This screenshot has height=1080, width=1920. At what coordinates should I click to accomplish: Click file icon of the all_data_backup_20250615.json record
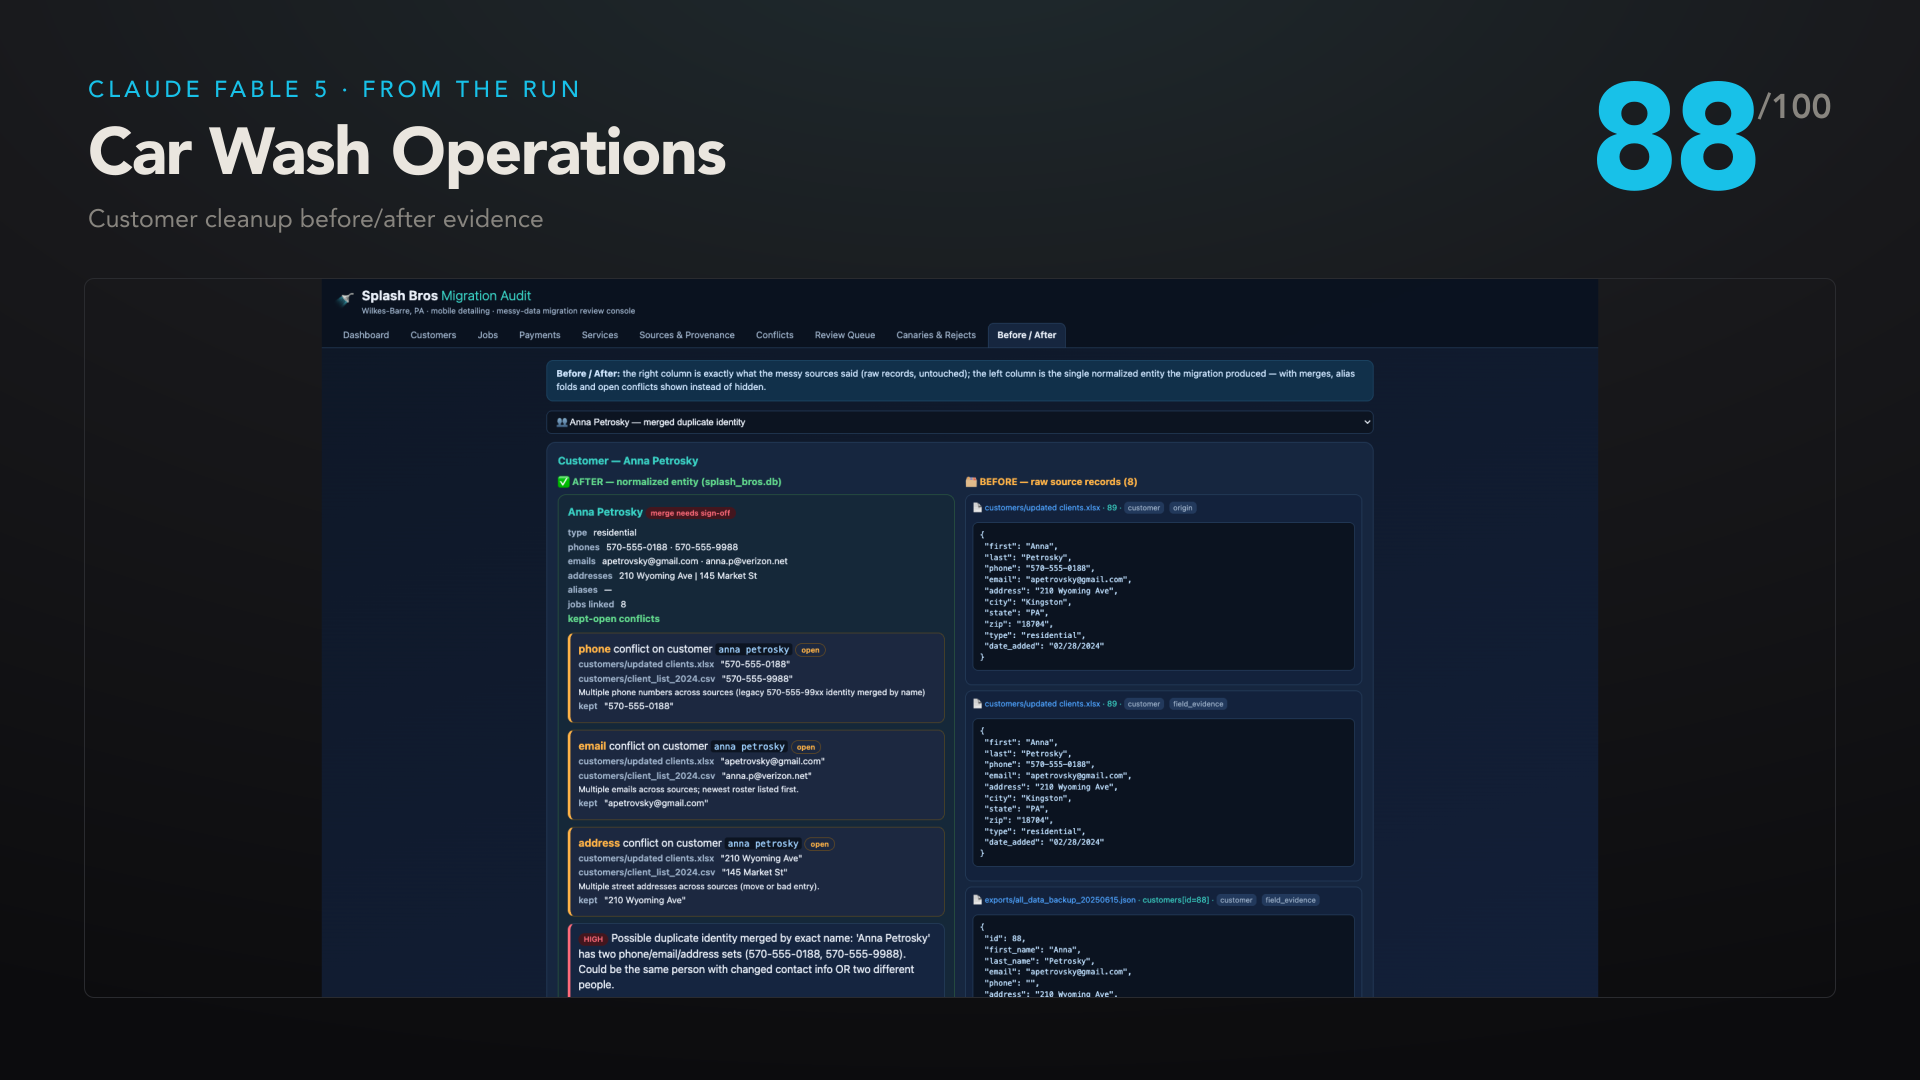click(x=978, y=900)
